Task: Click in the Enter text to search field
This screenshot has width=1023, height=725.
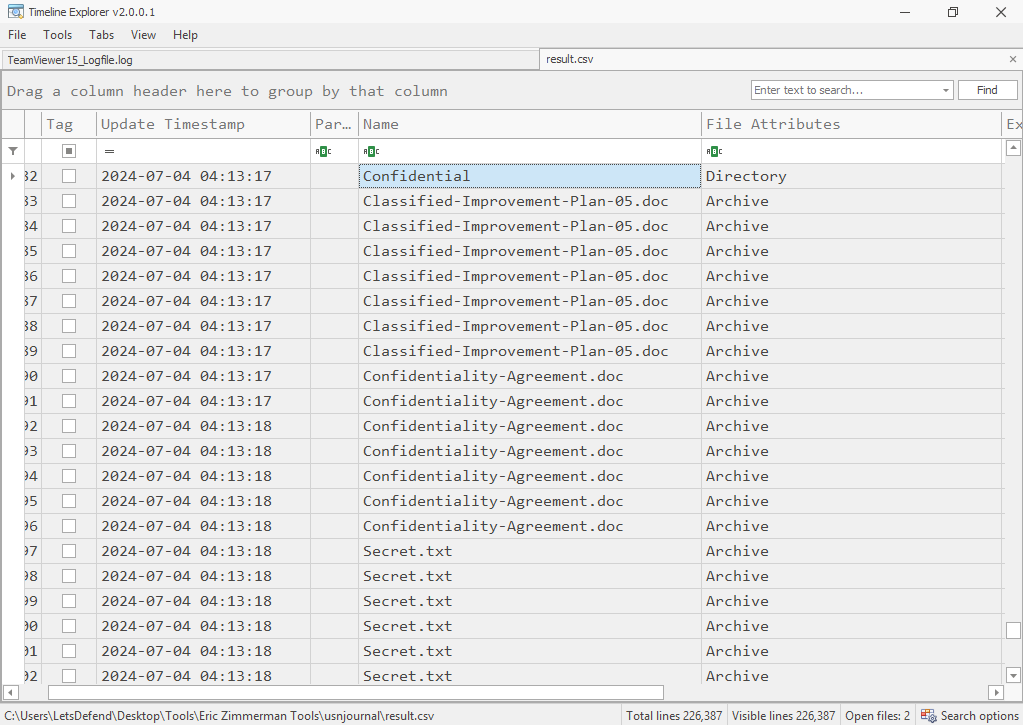Action: click(845, 90)
